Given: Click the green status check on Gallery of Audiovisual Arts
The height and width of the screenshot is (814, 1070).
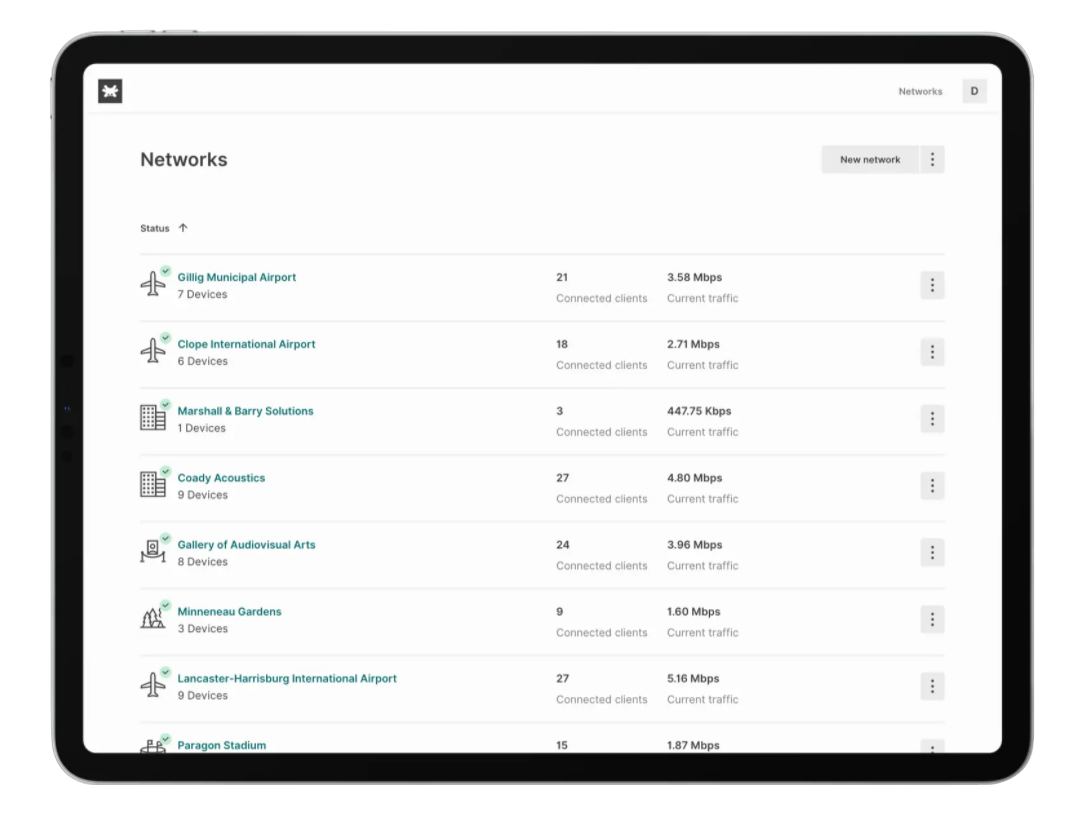Looking at the screenshot, I should (166, 538).
